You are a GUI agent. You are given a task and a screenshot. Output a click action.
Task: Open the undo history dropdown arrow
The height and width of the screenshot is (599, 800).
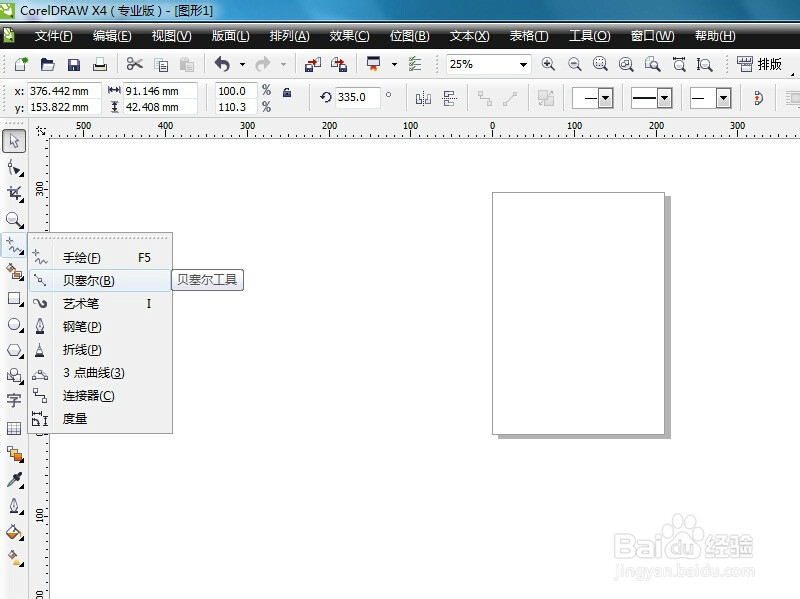click(242, 64)
